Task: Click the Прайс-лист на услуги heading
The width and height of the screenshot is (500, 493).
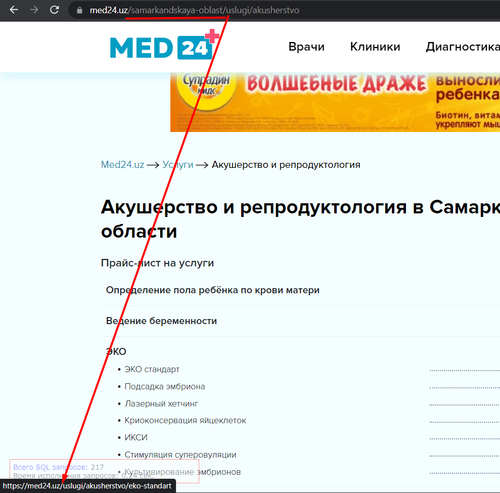Action: 157,263
